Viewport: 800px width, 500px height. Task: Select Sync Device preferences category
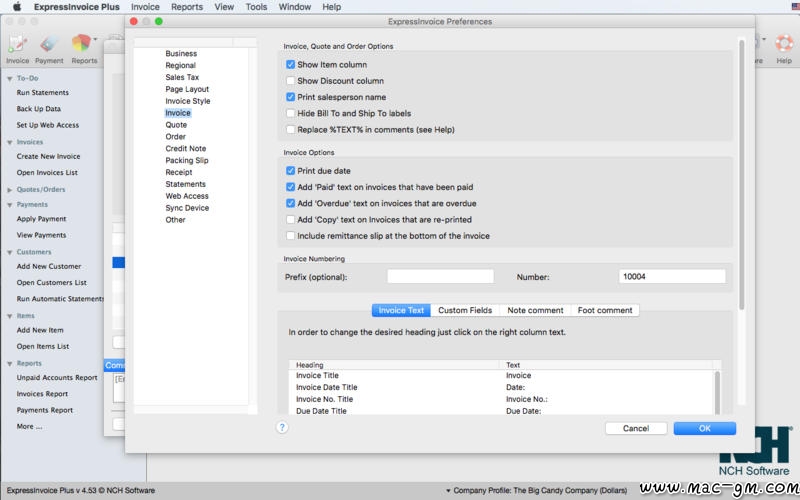(x=187, y=208)
